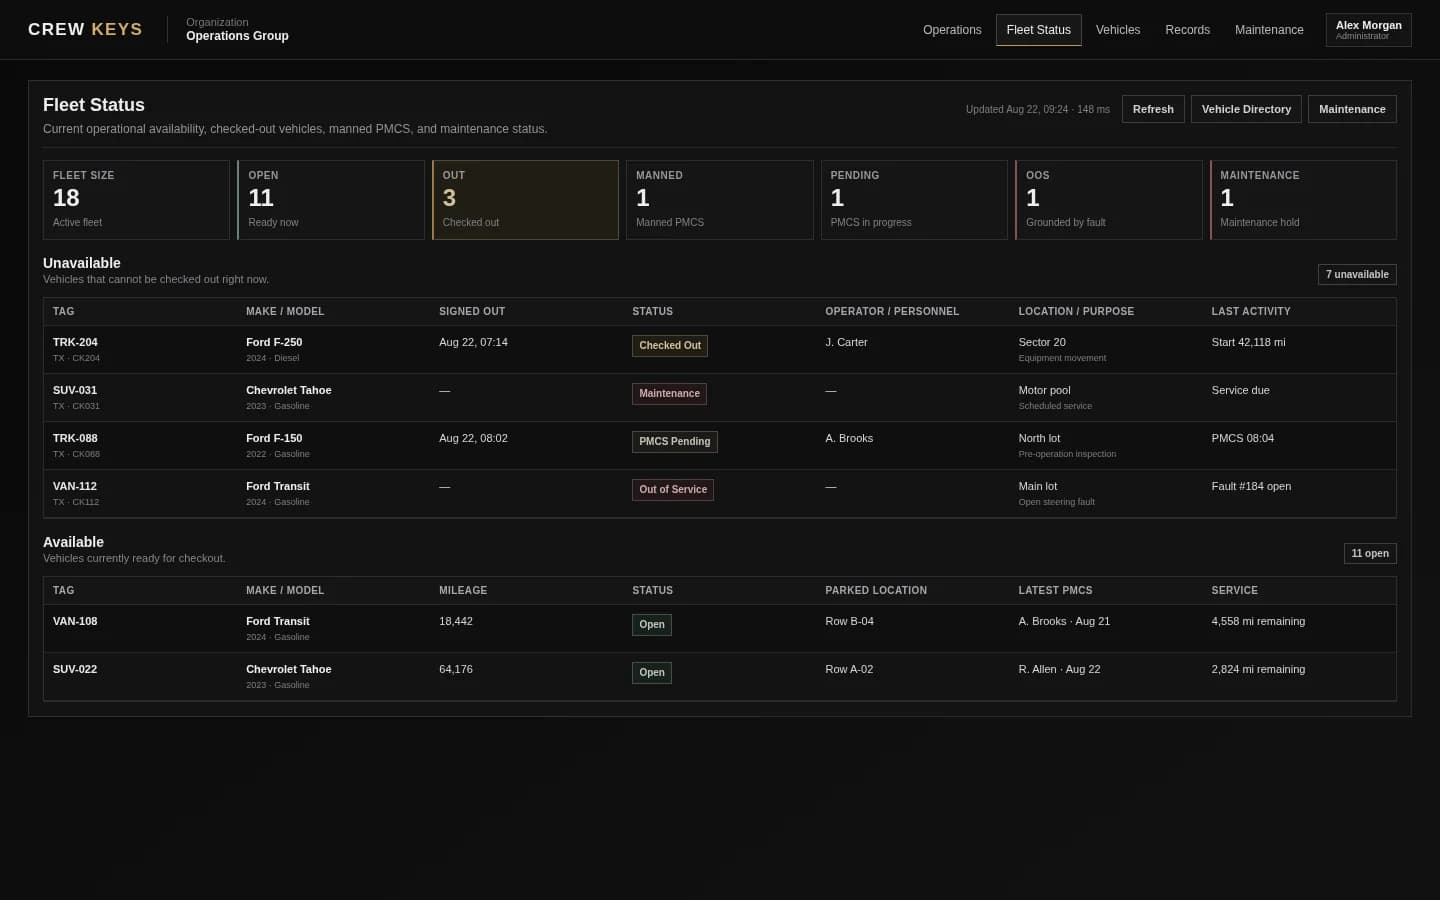This screenshot has width=1440, height=900.
Task: Select the Fleet Size summary card
Action: 136,200
